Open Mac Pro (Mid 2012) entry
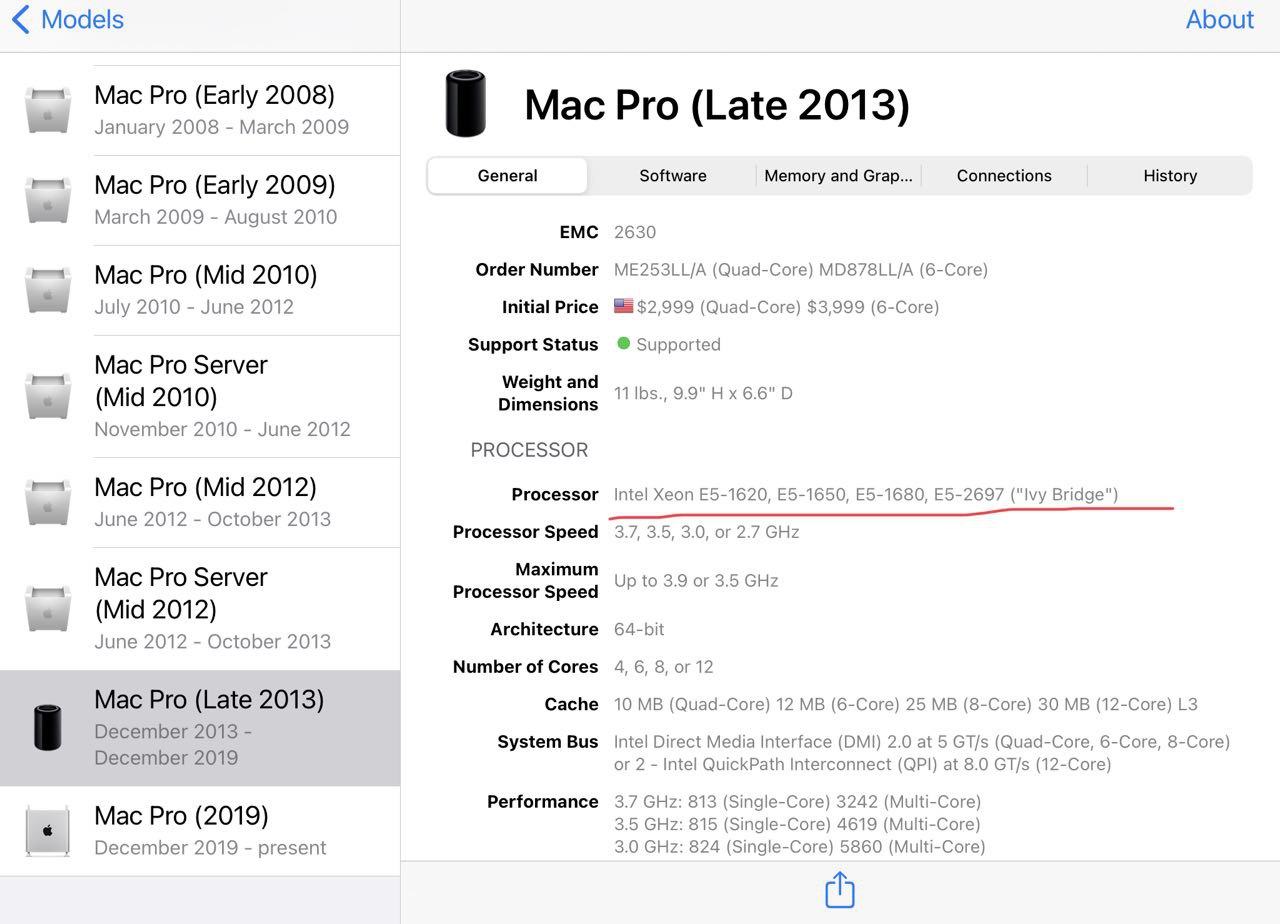This screenshot has height=924, width=1280. point(200,502)
